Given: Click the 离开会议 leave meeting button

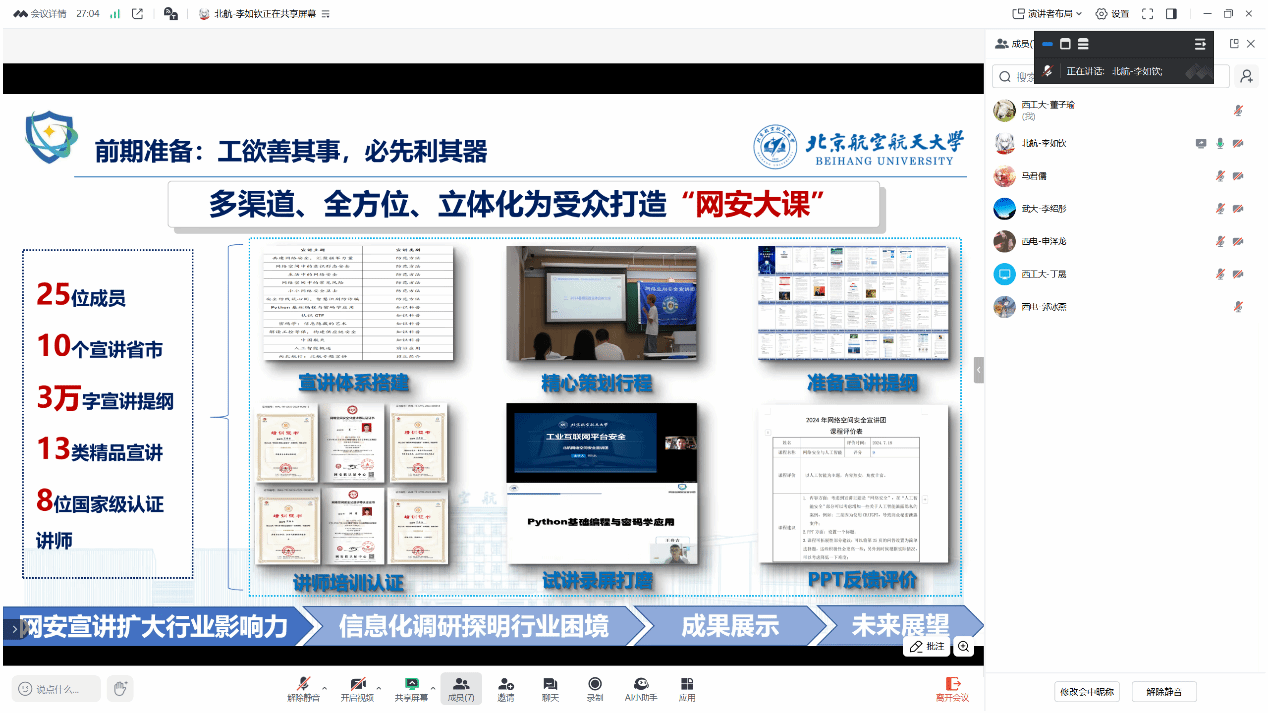Looking at the screenshot, I should (x=952, y=688).
